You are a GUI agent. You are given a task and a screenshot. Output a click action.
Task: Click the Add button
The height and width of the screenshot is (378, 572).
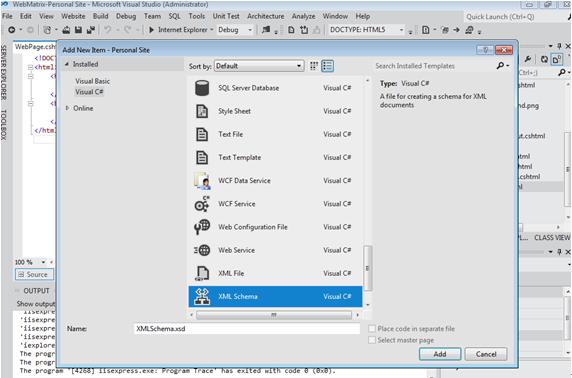click(440, 354)
